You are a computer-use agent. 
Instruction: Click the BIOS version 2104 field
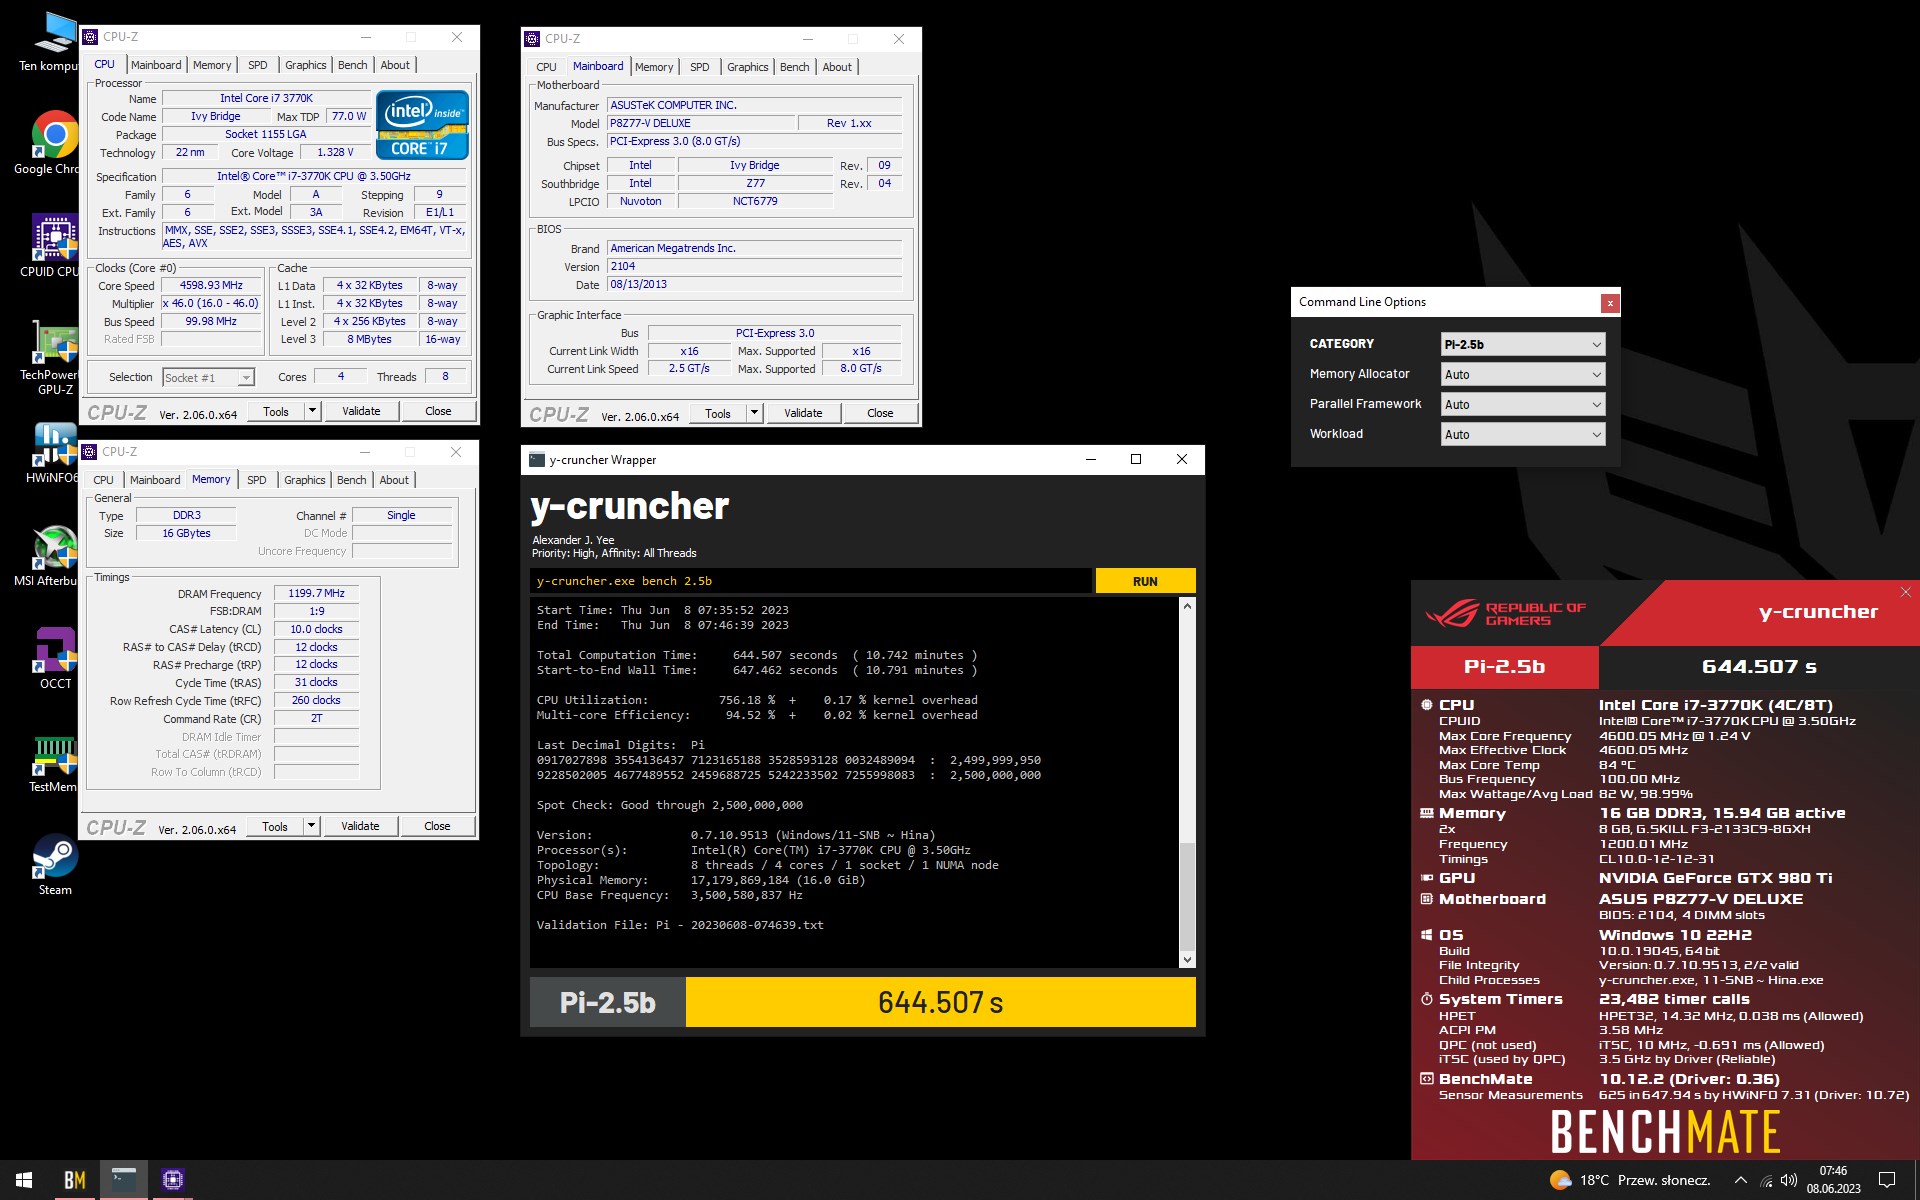point(754,266)
